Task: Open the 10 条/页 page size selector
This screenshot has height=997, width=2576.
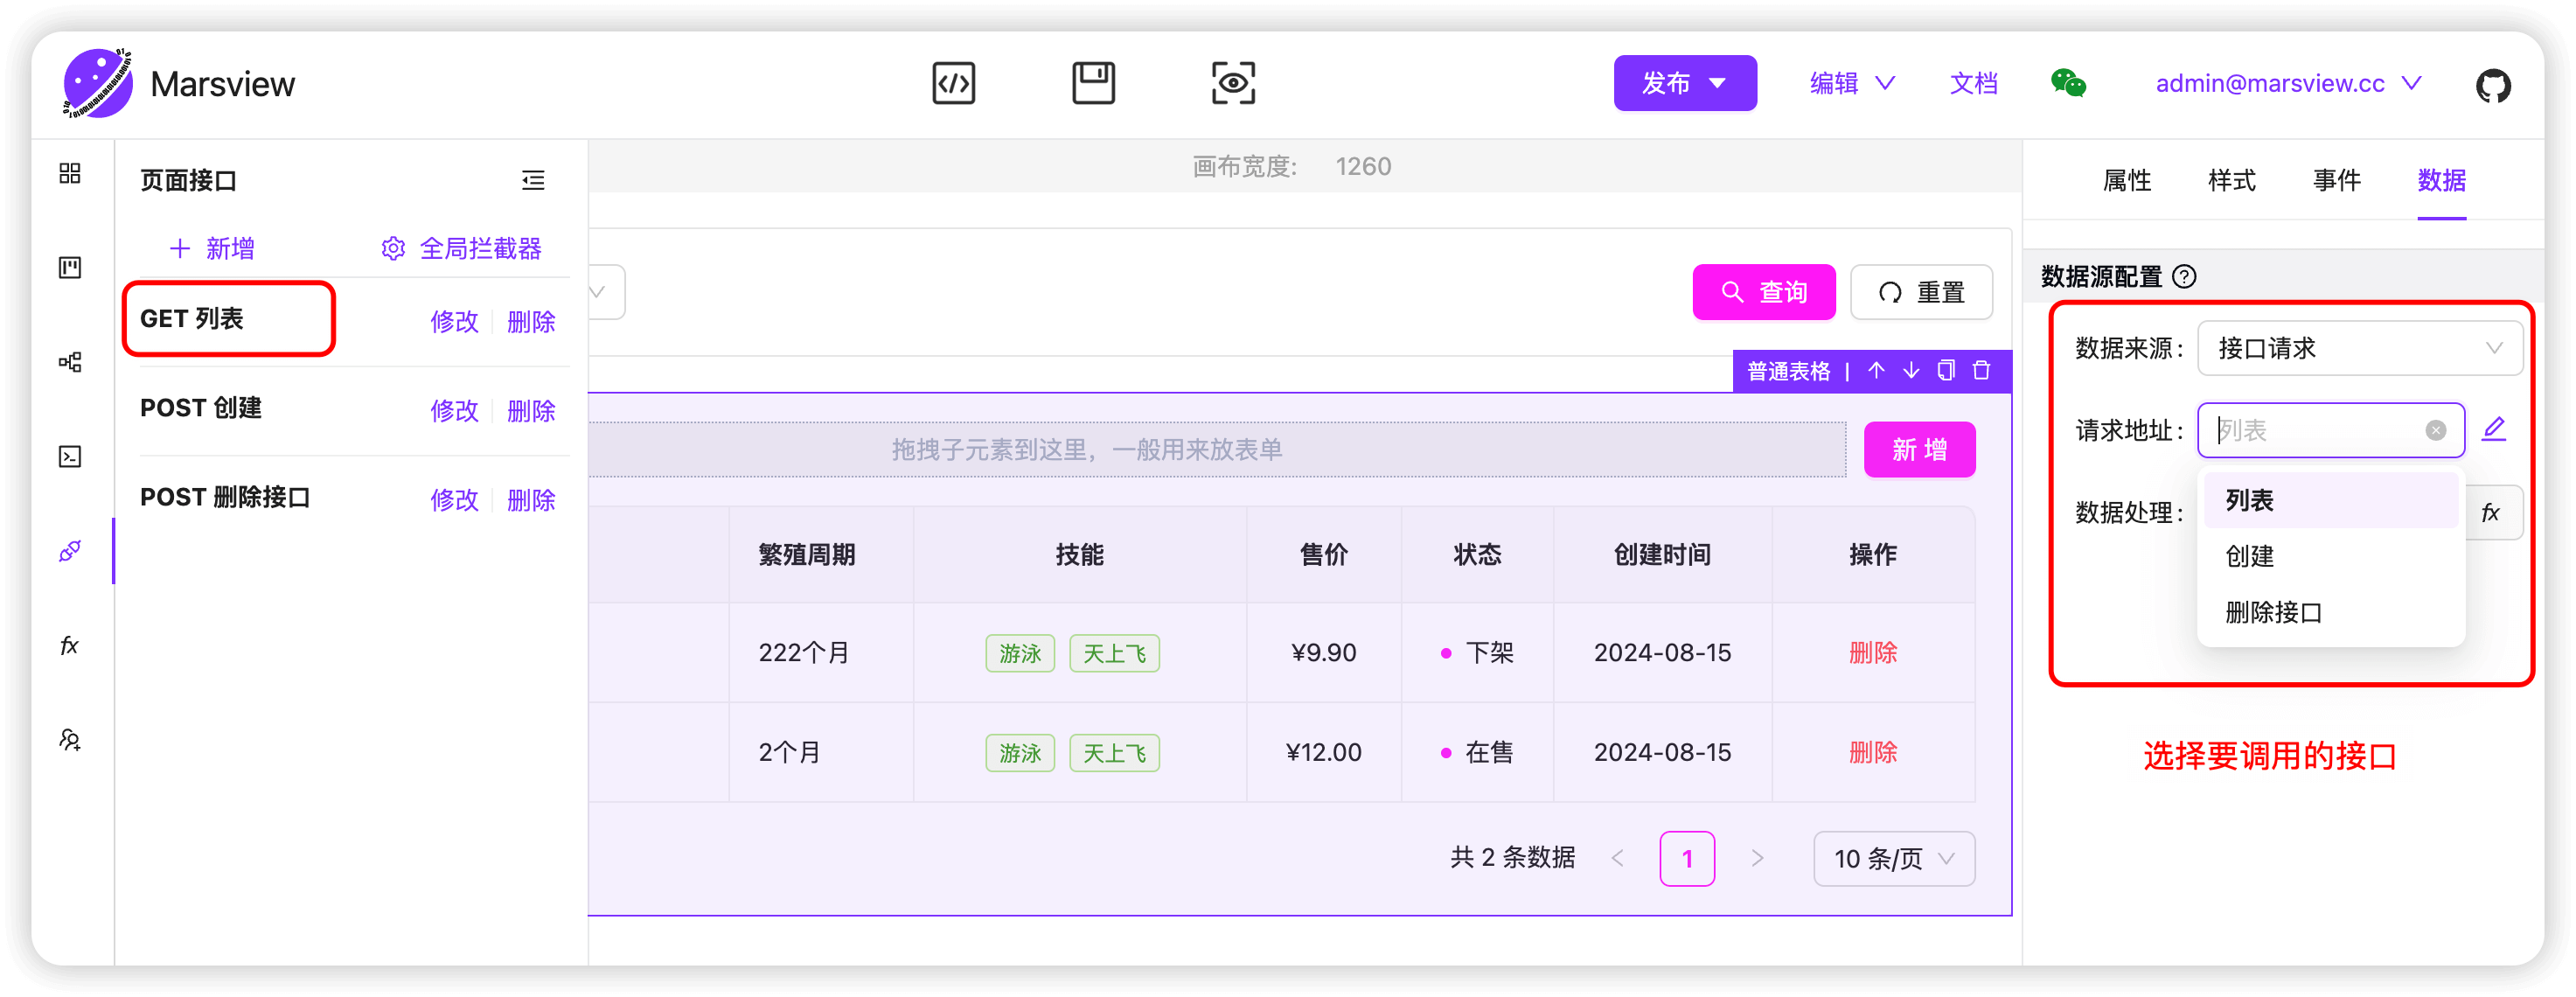Action: (x=1894, y=858)
